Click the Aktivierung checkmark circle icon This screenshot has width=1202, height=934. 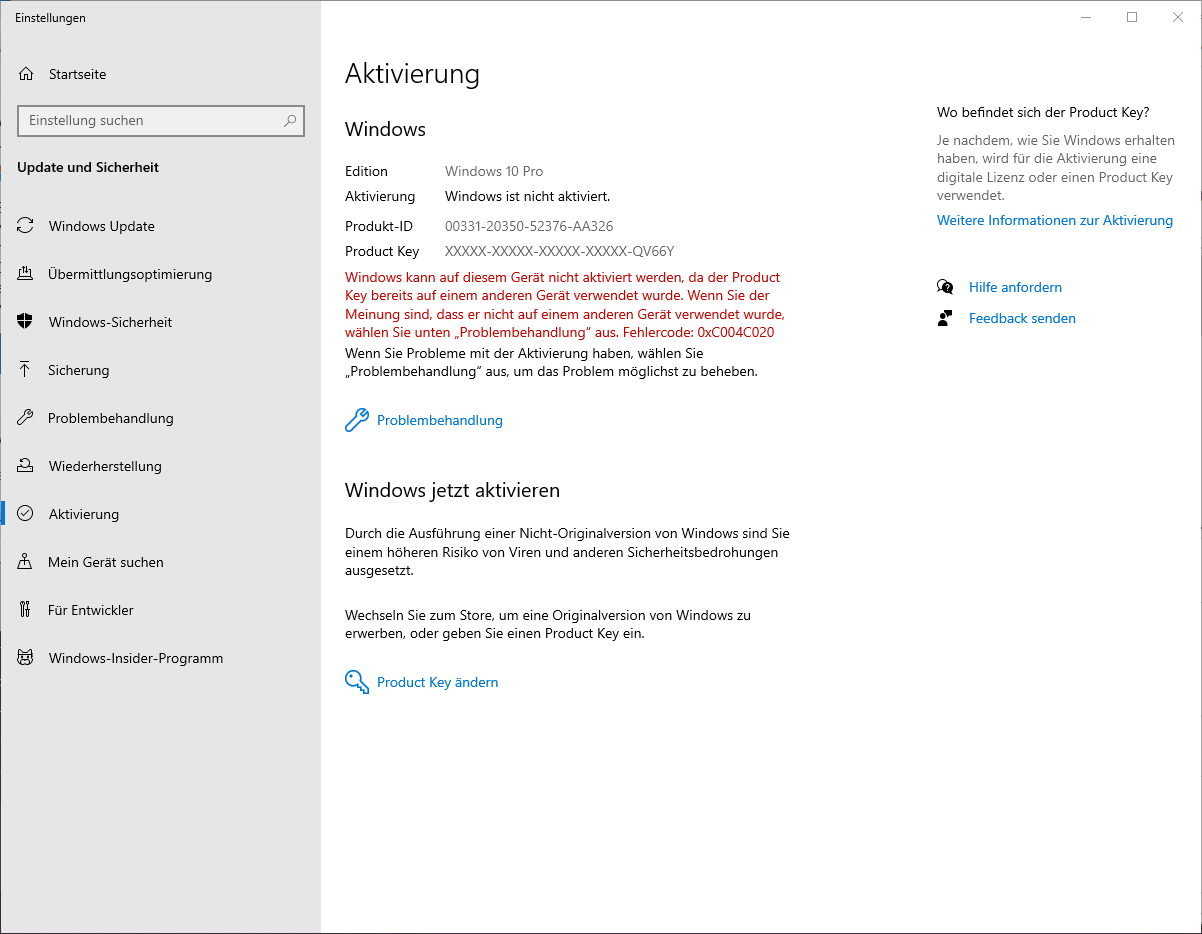tap(26, 514)
